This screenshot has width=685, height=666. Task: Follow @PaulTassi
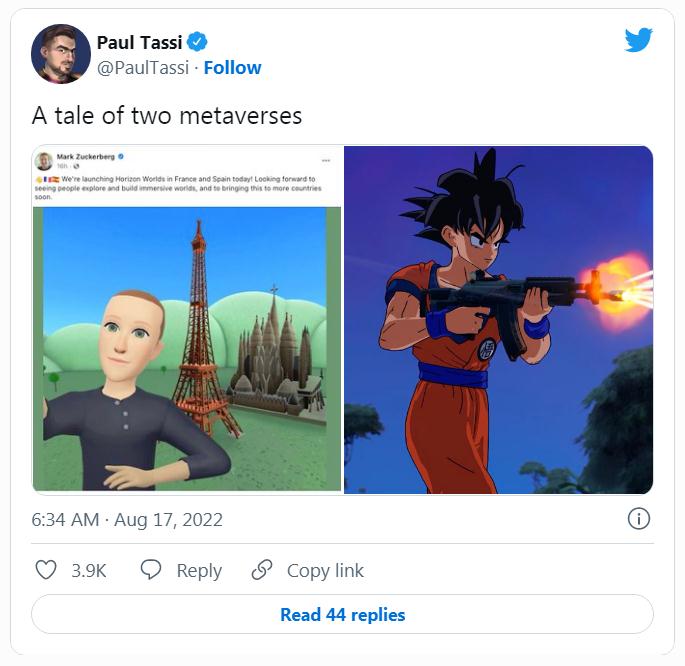point(232,68)
